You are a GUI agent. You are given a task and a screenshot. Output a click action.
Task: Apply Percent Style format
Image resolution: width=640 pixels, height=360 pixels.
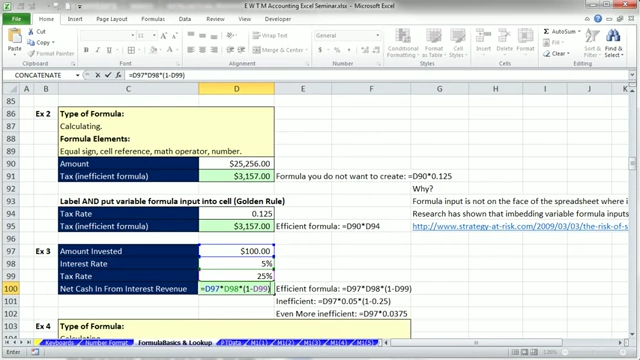337,50
